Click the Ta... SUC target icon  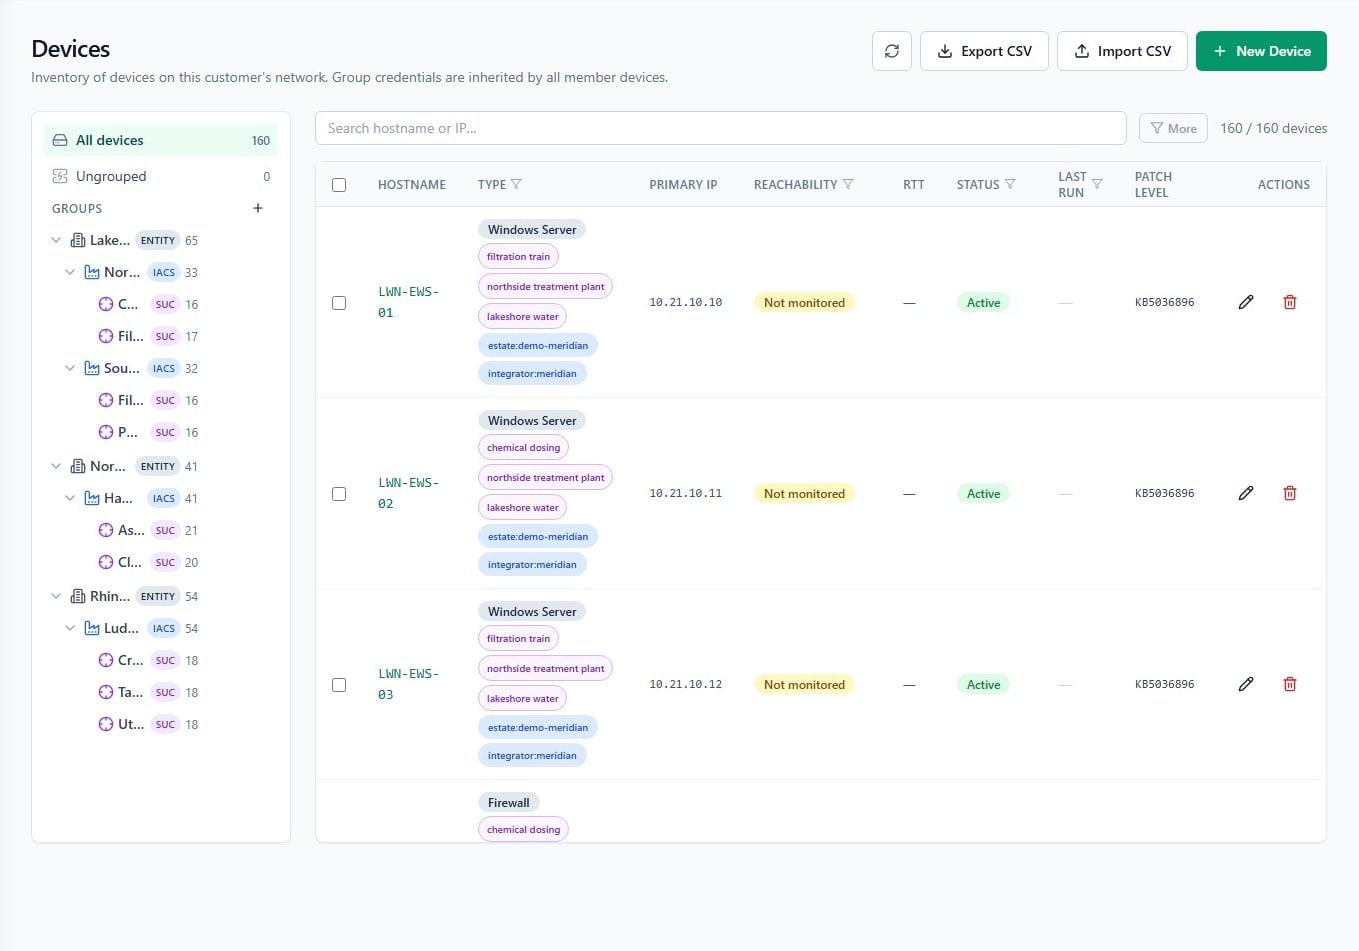[106, 692]
